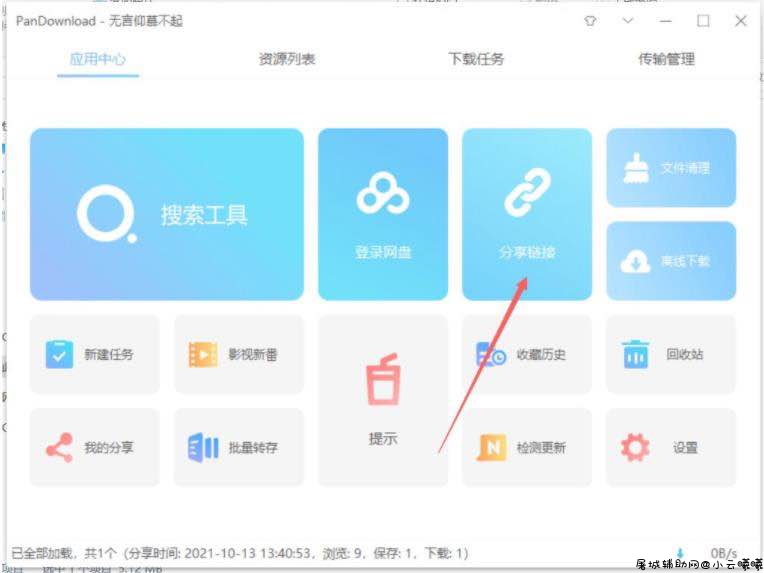Switch to the 下载任务 tab

[476, 59]
